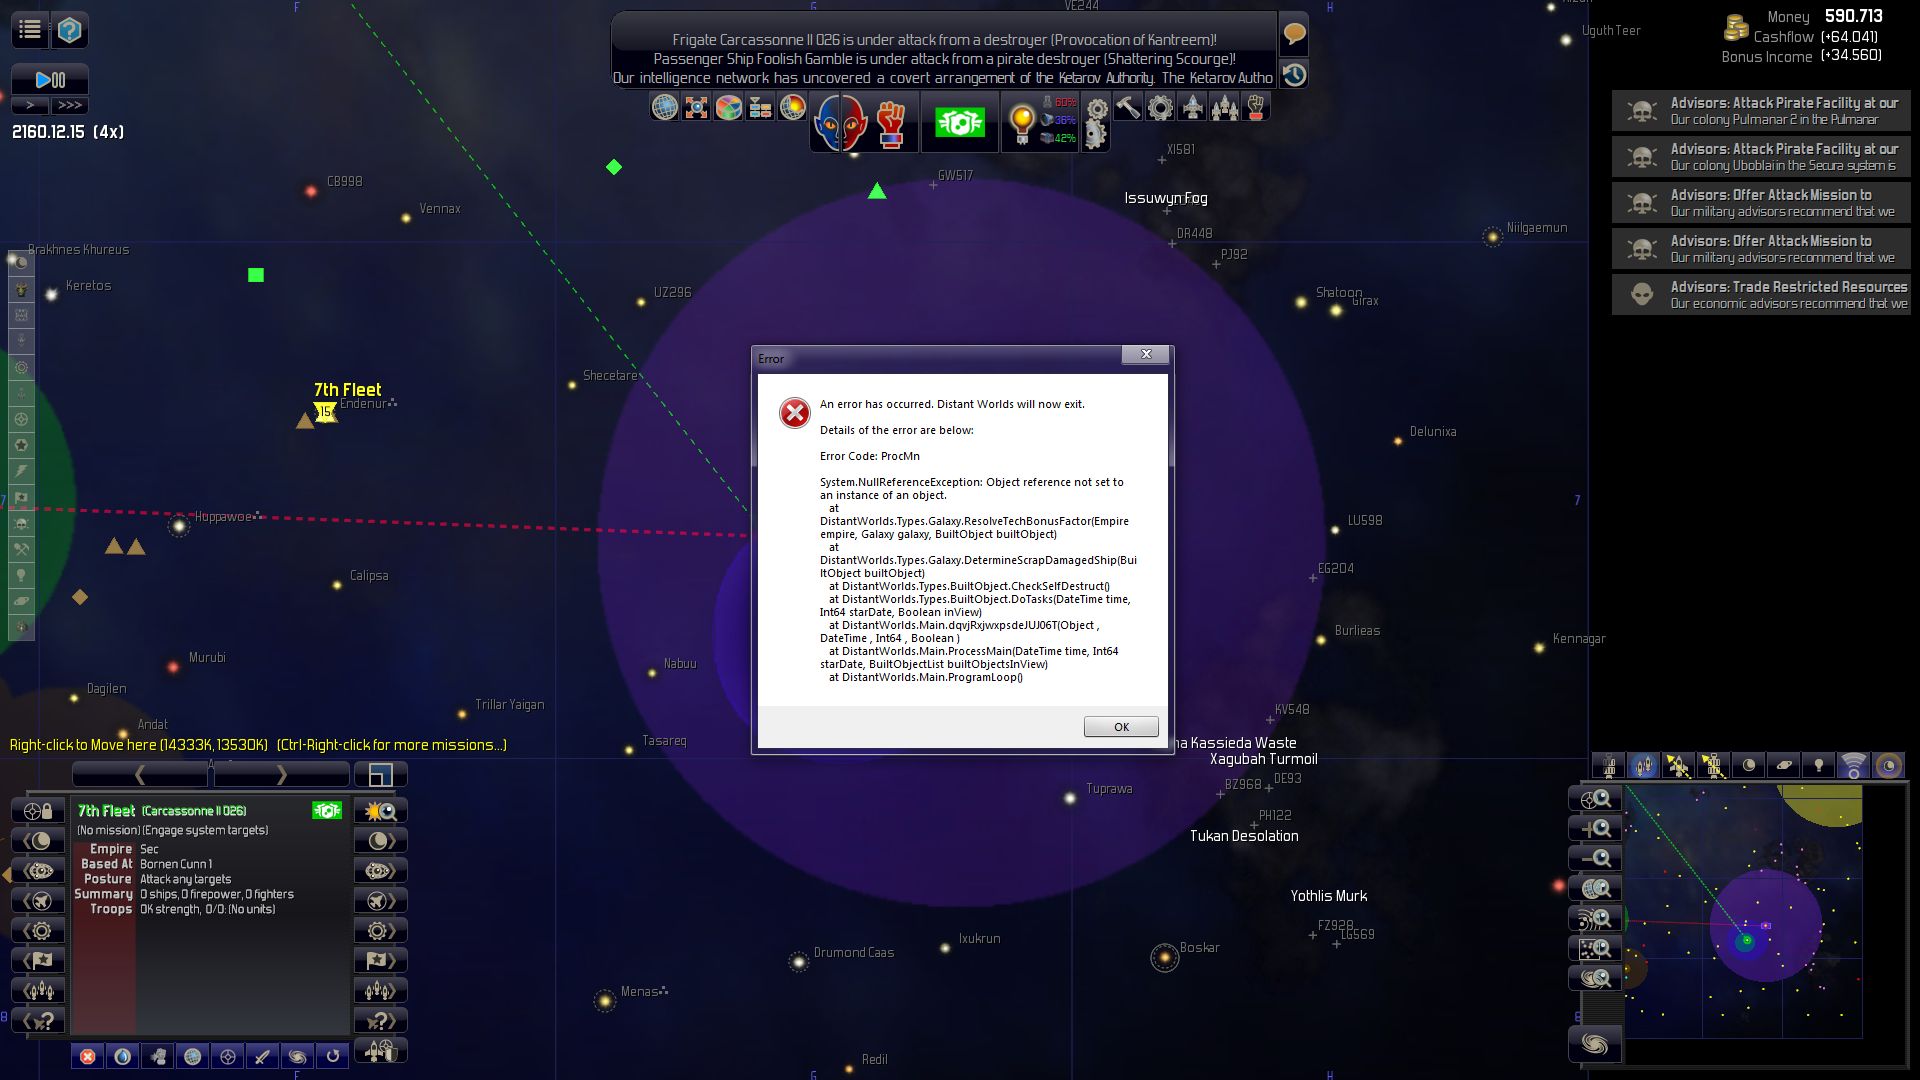Increase game speed with triple arrows
This screenshot has height=1080, width=1920.
pos(70,105)
